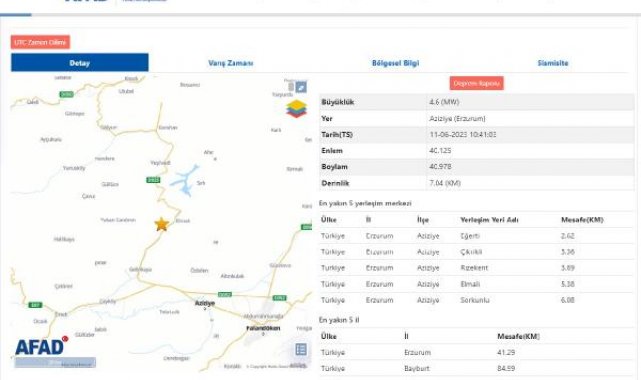Screen dimensions: 641x380
Task: Click the blue fullscreen map button
Action: click(301, 87)
